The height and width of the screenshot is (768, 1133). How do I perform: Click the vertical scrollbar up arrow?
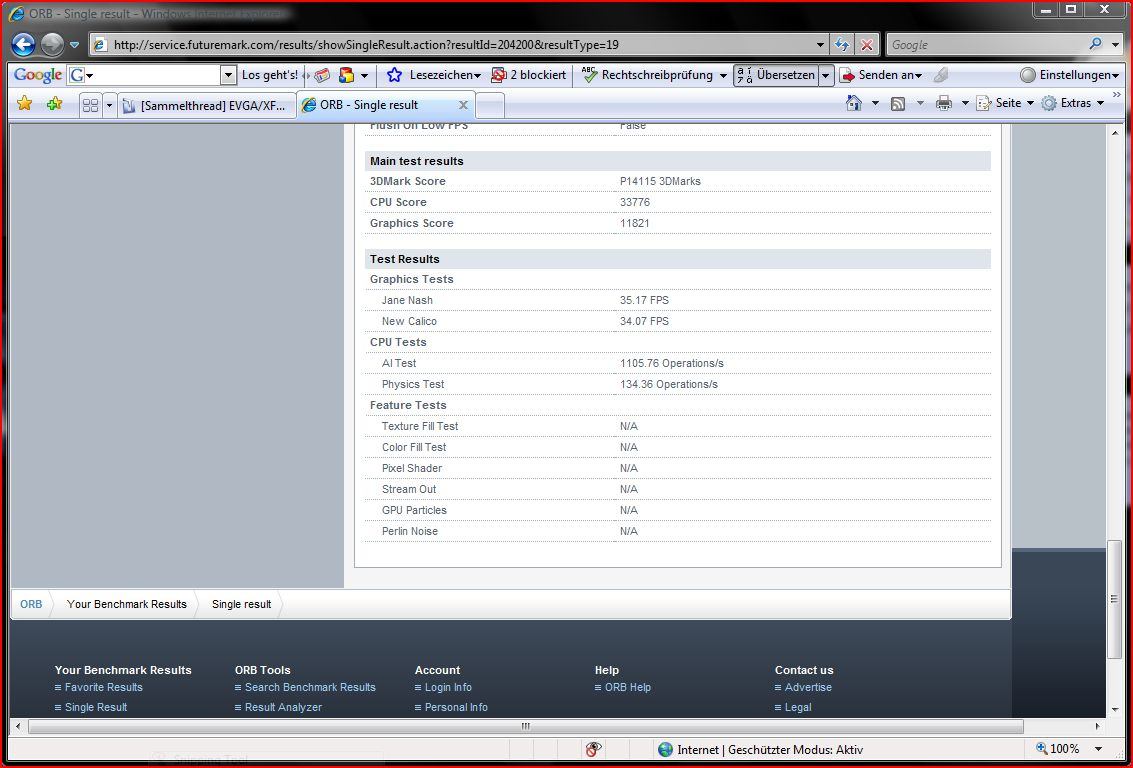1115,133
